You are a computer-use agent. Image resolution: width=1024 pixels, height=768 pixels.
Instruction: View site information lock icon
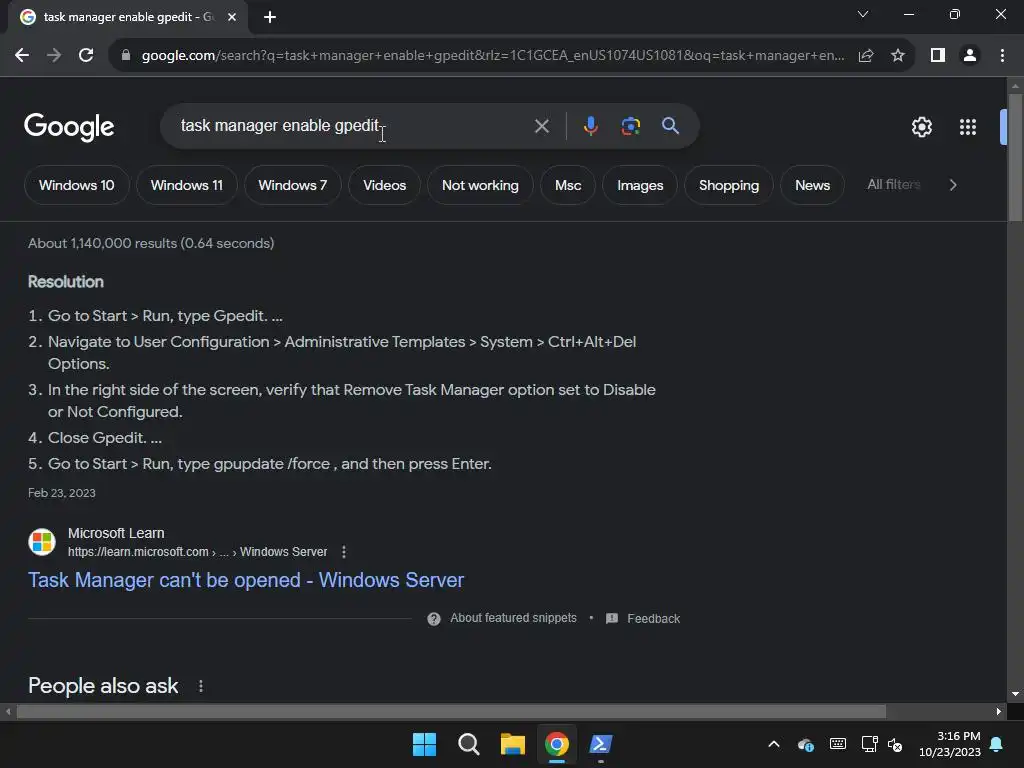click(x=126, y=56)
